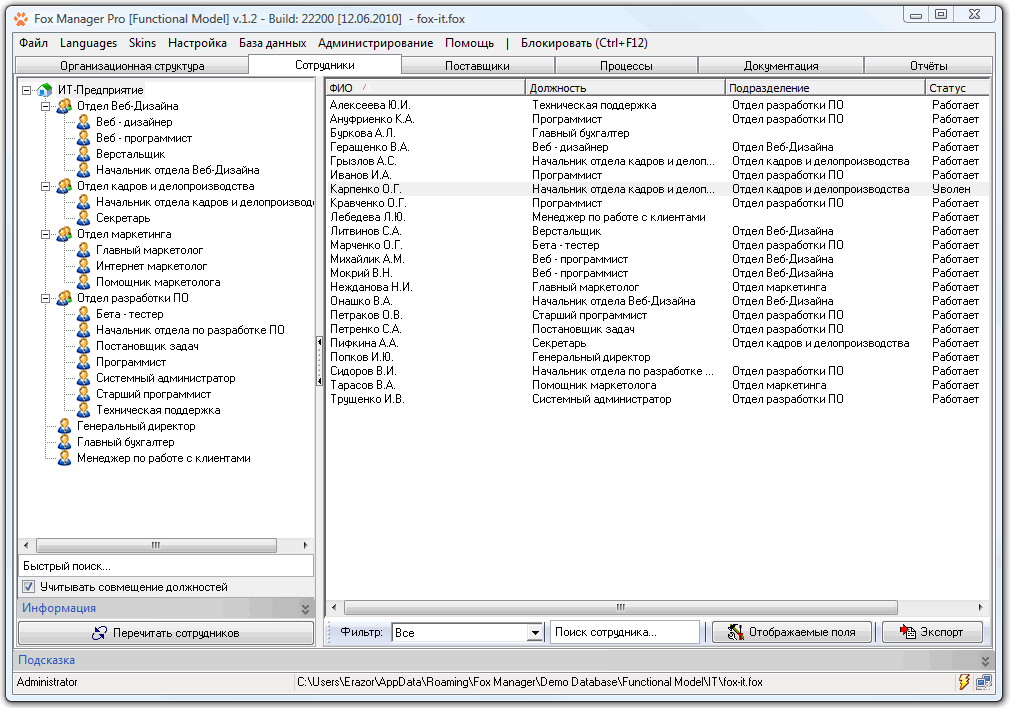The width and height of the screenshot is (1010, 708).
Task: Click Блокировать (Ctrl+F12) in menu bar
Action: pos(584,43)
